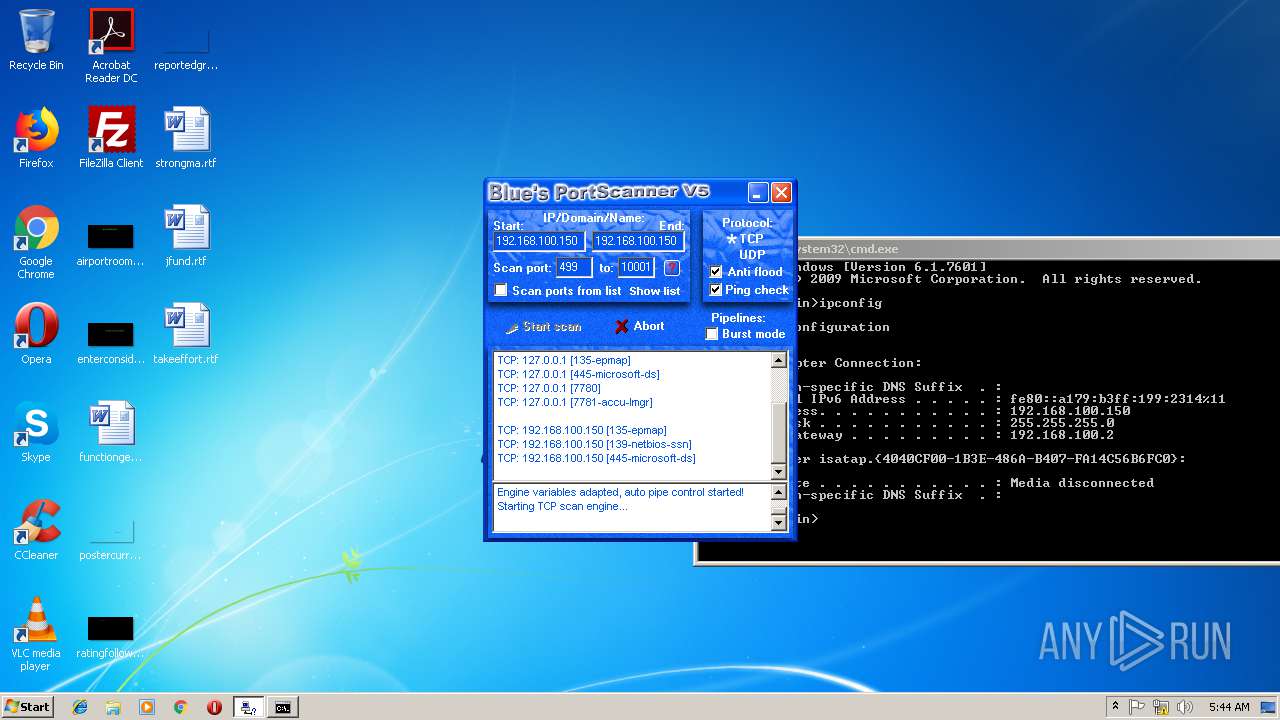This screenshot has width=1280, height=720.
Task: Minimize the Blue's PortScanner window
Action: coord(759,193)
